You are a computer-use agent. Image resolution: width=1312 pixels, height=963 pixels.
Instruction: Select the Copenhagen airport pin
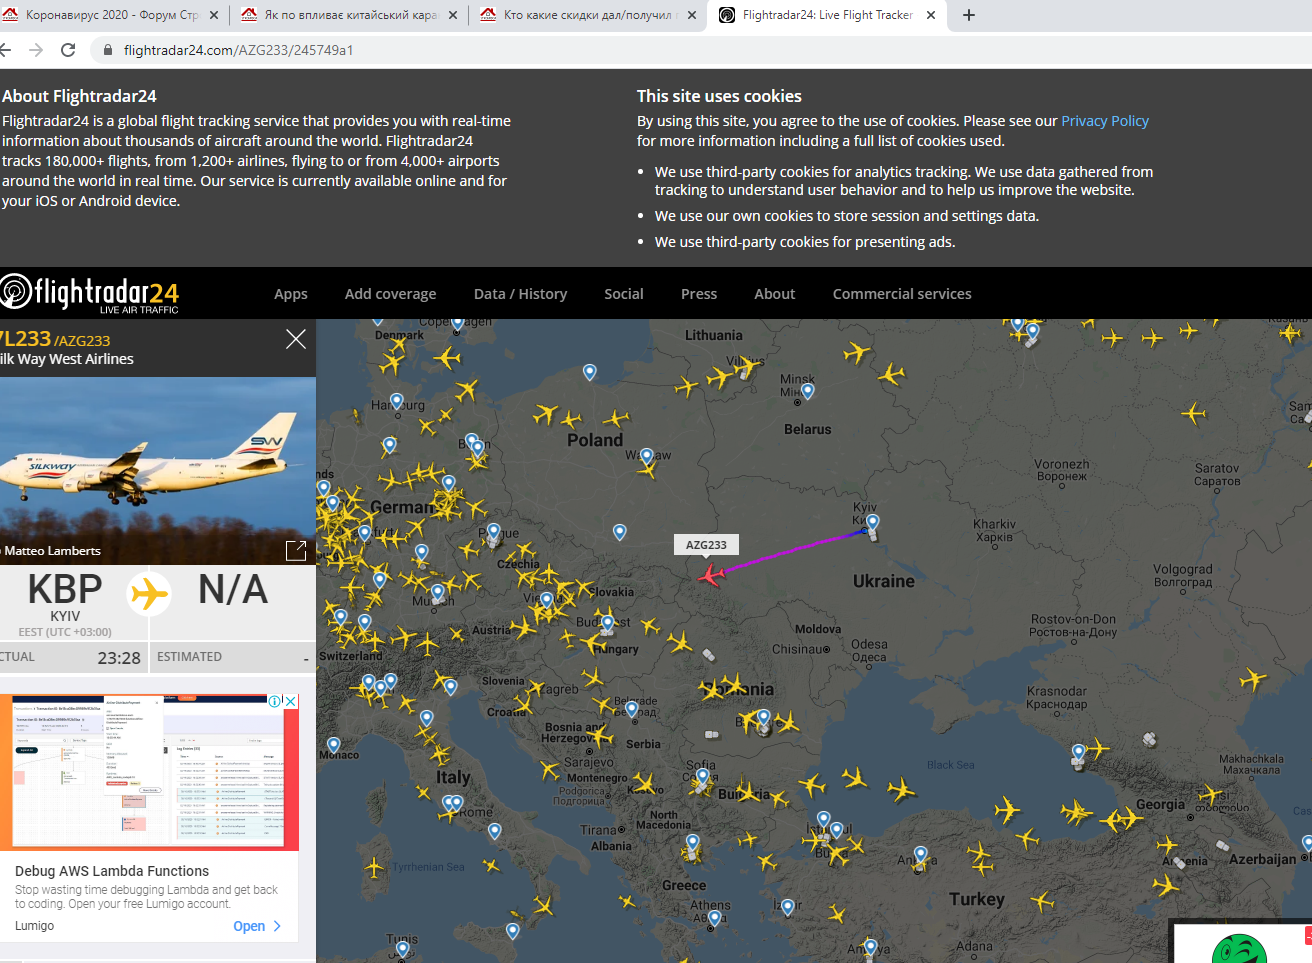458,324
